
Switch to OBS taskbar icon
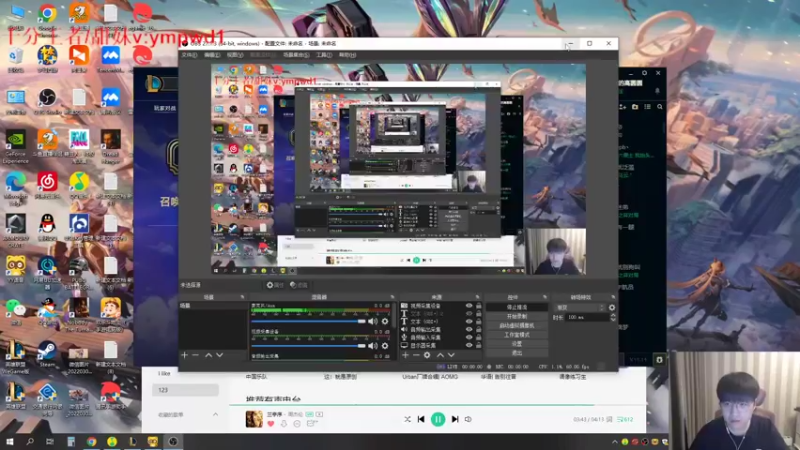(x=173, y=442)
